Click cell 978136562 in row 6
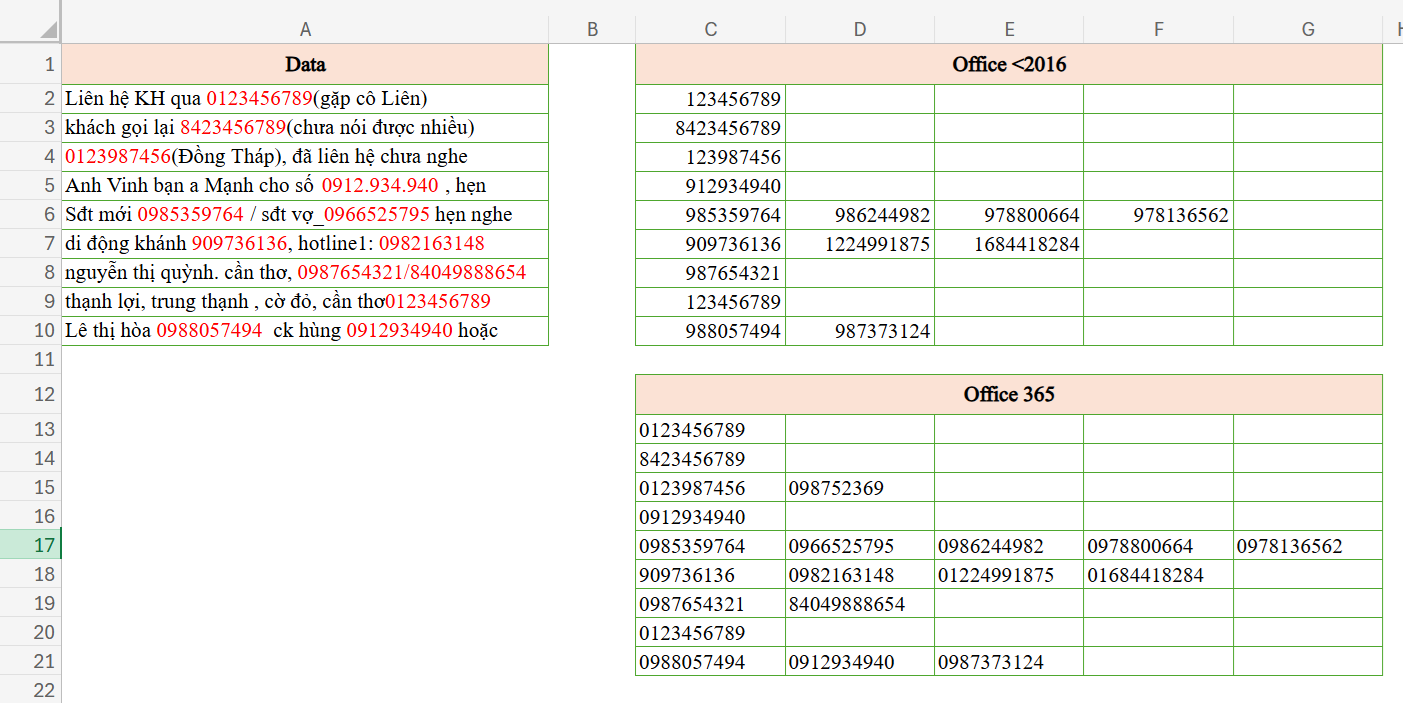The width and height of the screenshot is (1403, 703). pyautogui.click(x=1158, y=215)
